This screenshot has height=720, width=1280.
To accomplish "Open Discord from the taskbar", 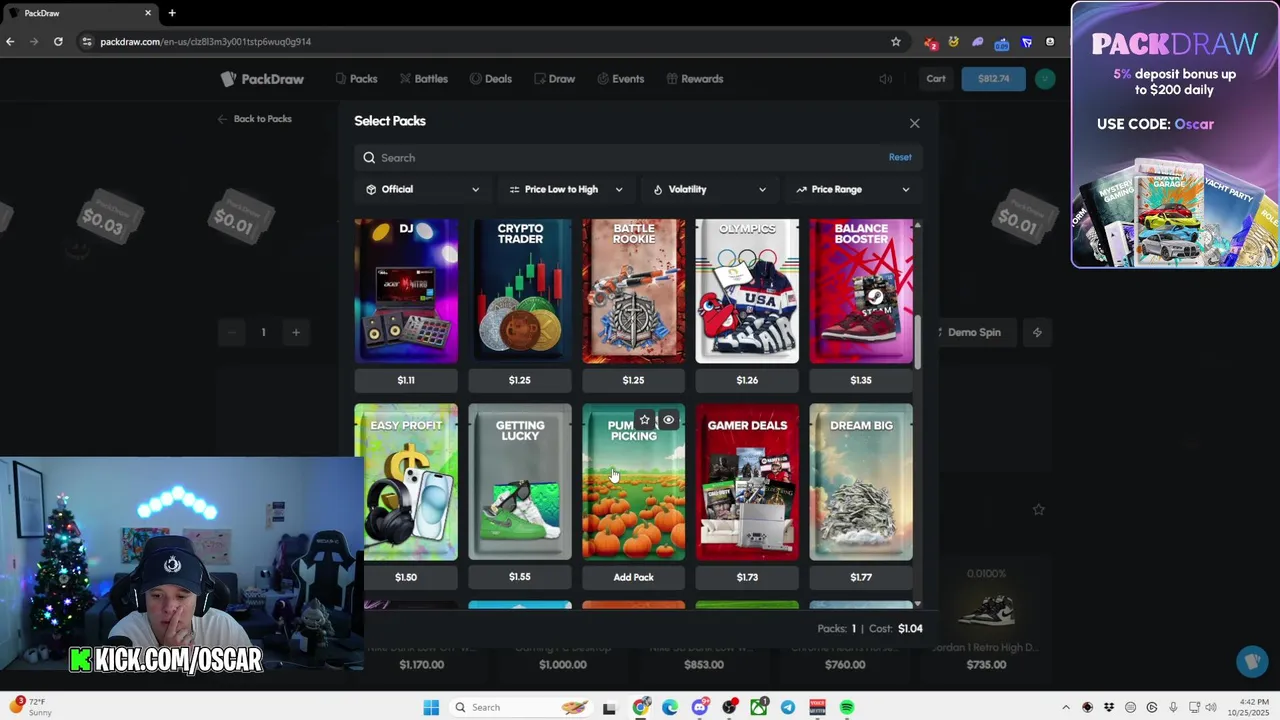I will (x=700, y=707).
